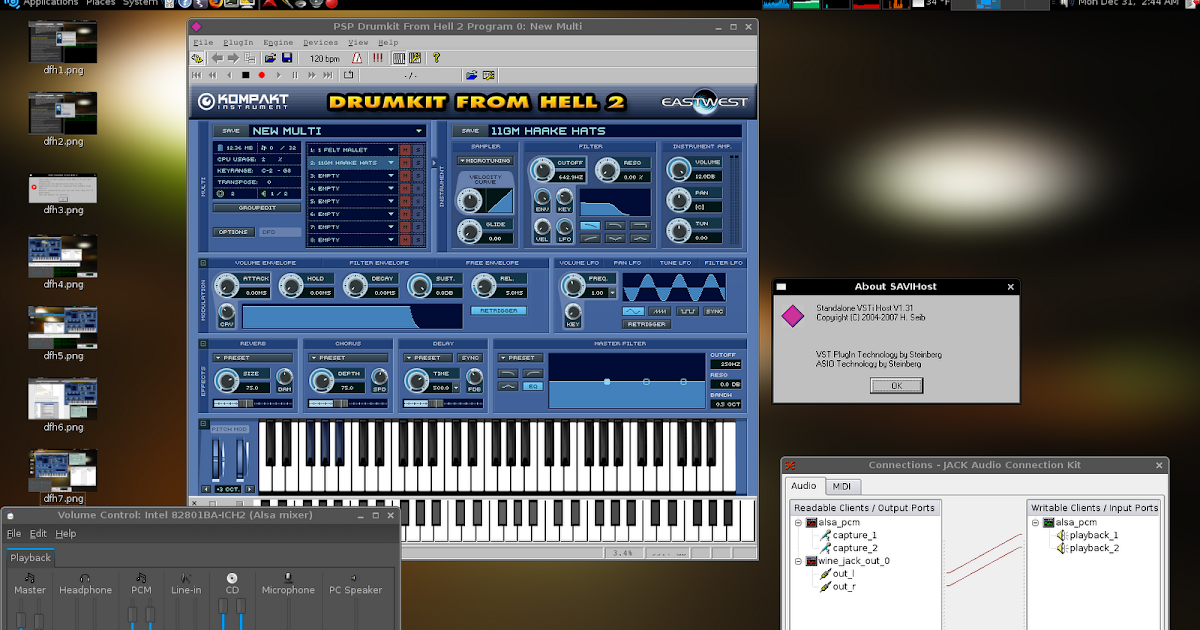1200x630 pixels.
Task: Click the Loop icon in the transport bar
Action: tap(349, 74)
